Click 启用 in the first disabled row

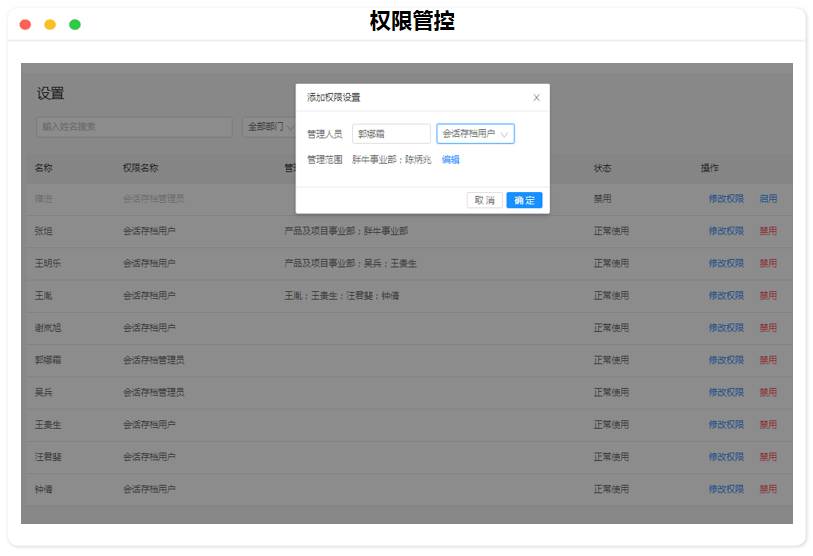(768, 199)
